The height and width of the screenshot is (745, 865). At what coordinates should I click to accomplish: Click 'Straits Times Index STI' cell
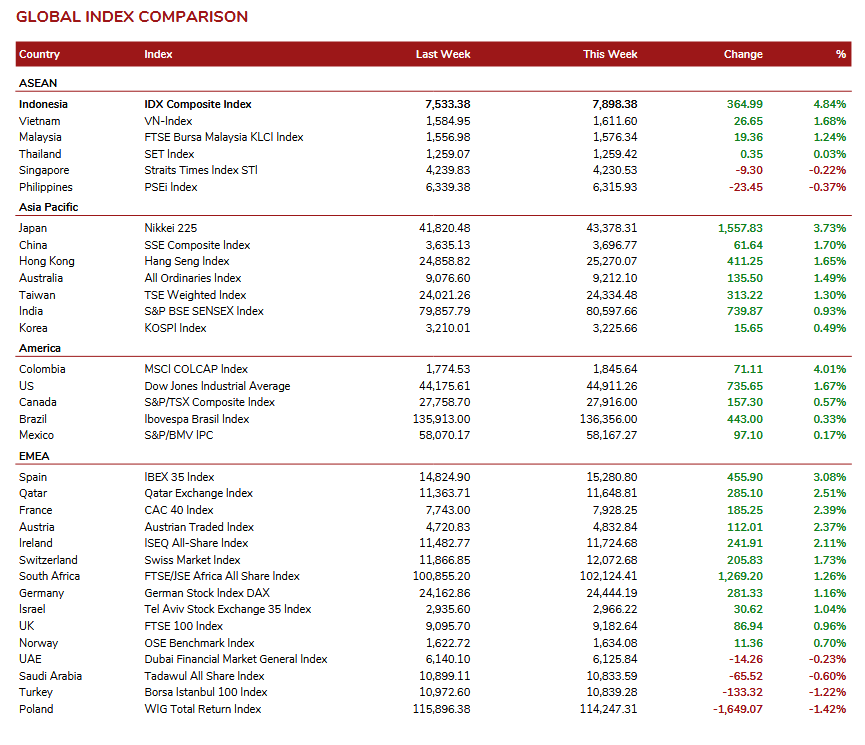click(201, 170)
